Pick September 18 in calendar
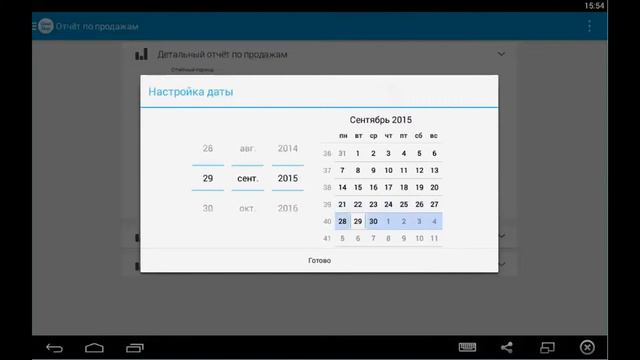Viewport: 640px width, 360px height. [x=404, y=187]
